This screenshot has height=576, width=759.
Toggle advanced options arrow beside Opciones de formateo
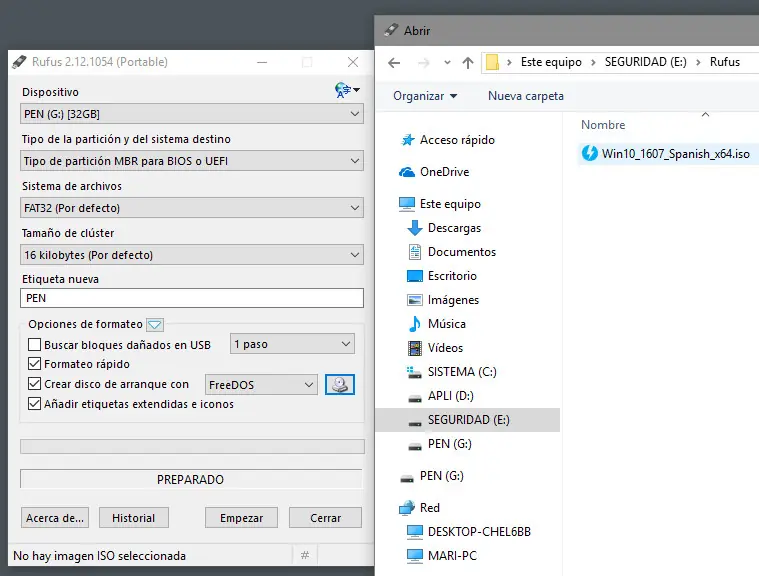coord(155,324)
